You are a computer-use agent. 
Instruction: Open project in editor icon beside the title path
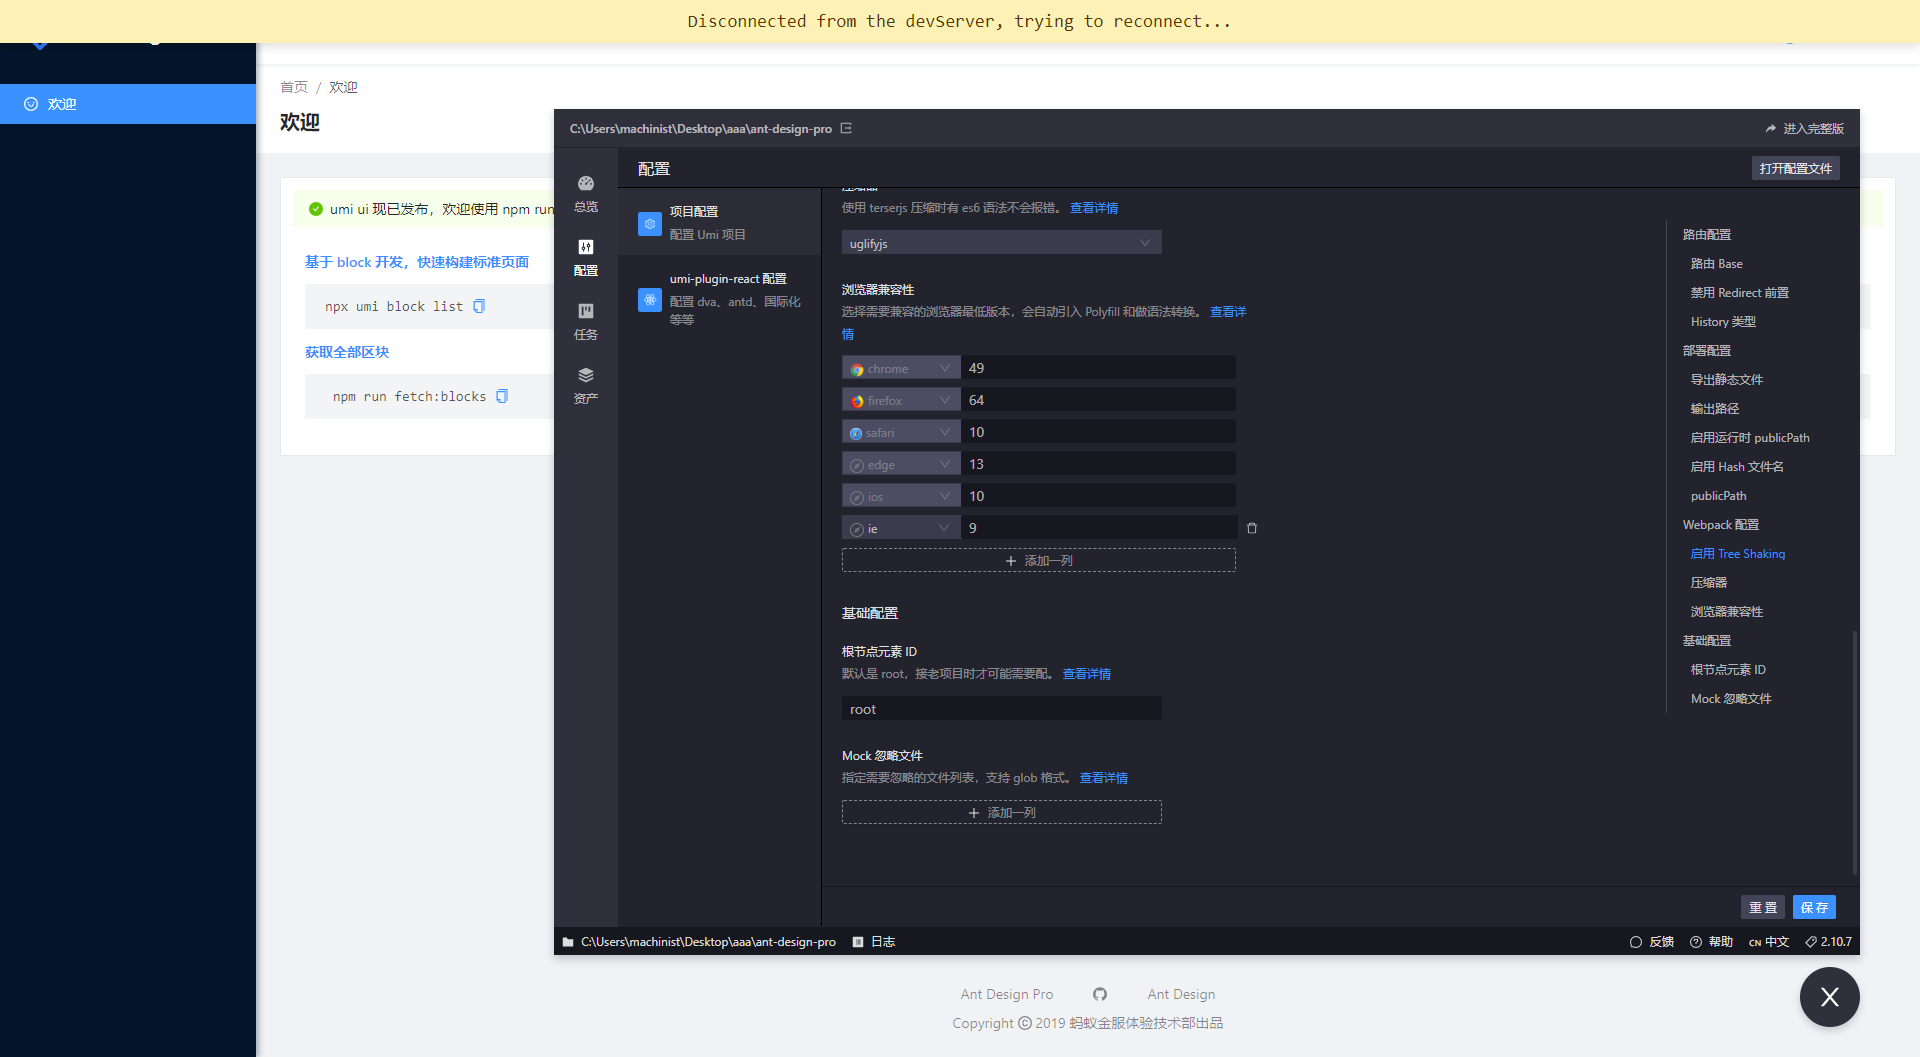846,128
